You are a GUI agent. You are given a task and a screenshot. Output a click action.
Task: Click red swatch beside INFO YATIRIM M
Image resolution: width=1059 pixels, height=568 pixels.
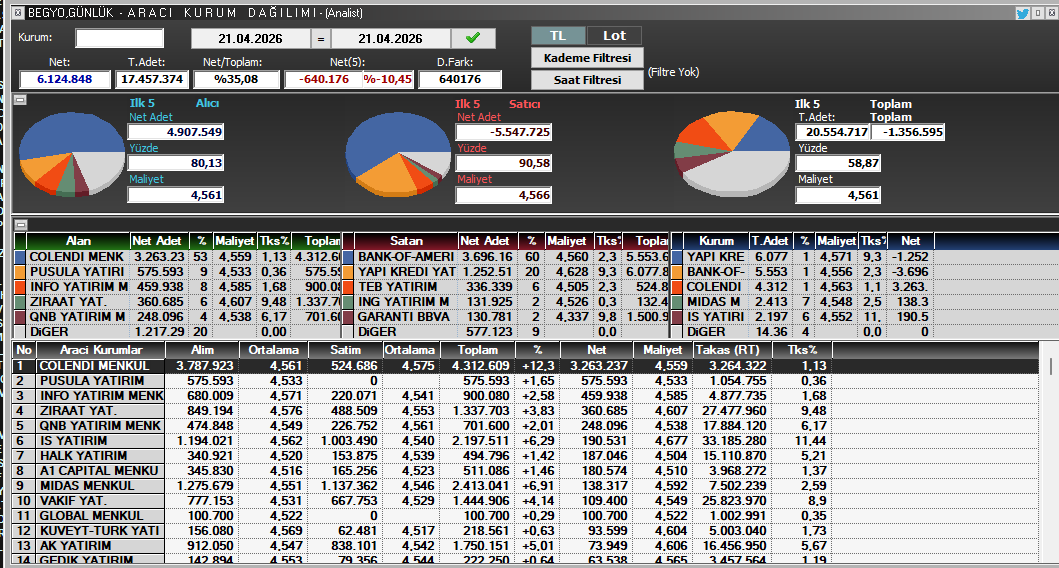[x=20, y=286]
